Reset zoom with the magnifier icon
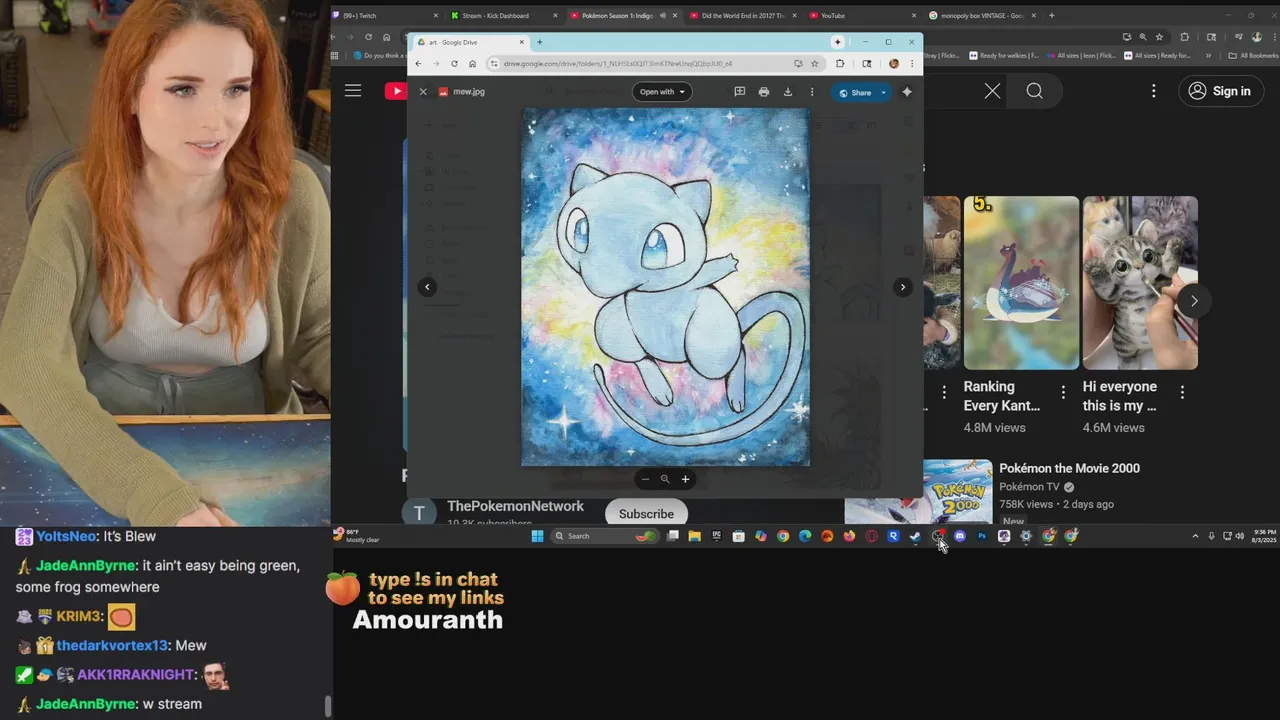This screenshot has width=1280, height=720. click(665, 479)
